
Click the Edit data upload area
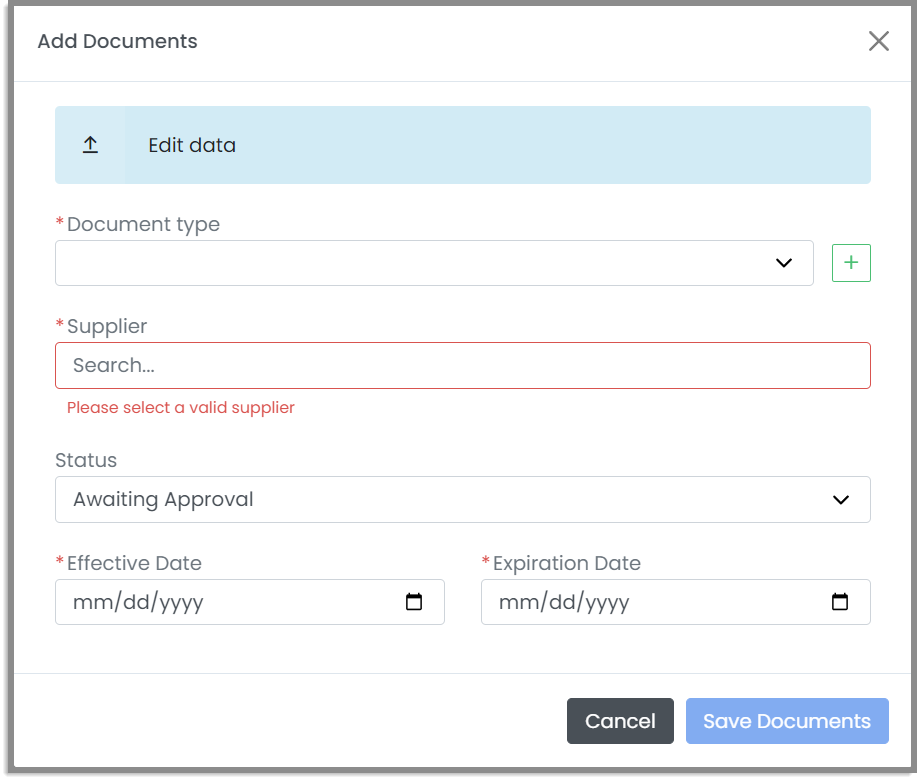coord(462,144)
